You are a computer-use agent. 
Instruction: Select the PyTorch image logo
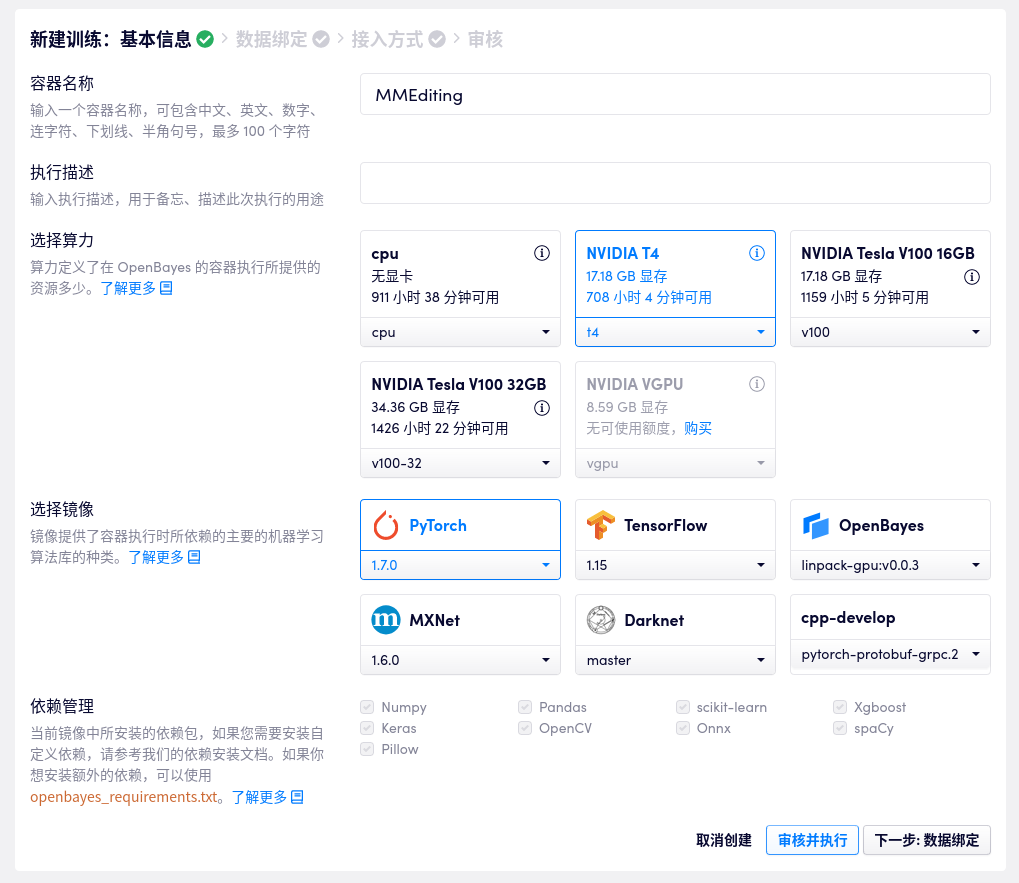(385, 525)
